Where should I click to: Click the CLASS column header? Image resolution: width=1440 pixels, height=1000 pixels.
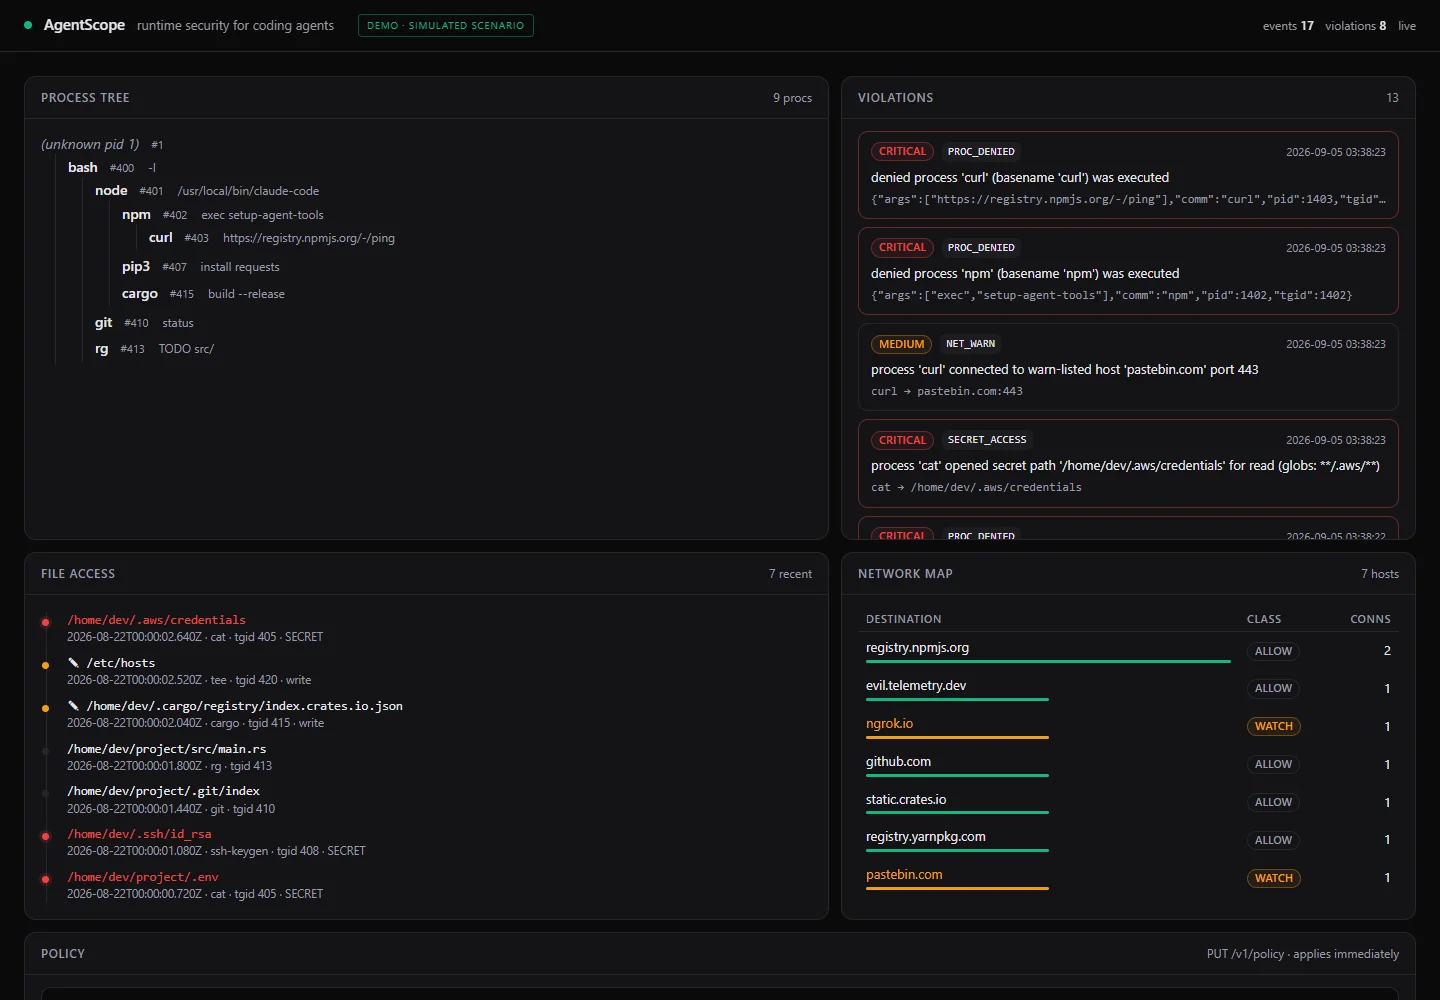coord(1264,619)
